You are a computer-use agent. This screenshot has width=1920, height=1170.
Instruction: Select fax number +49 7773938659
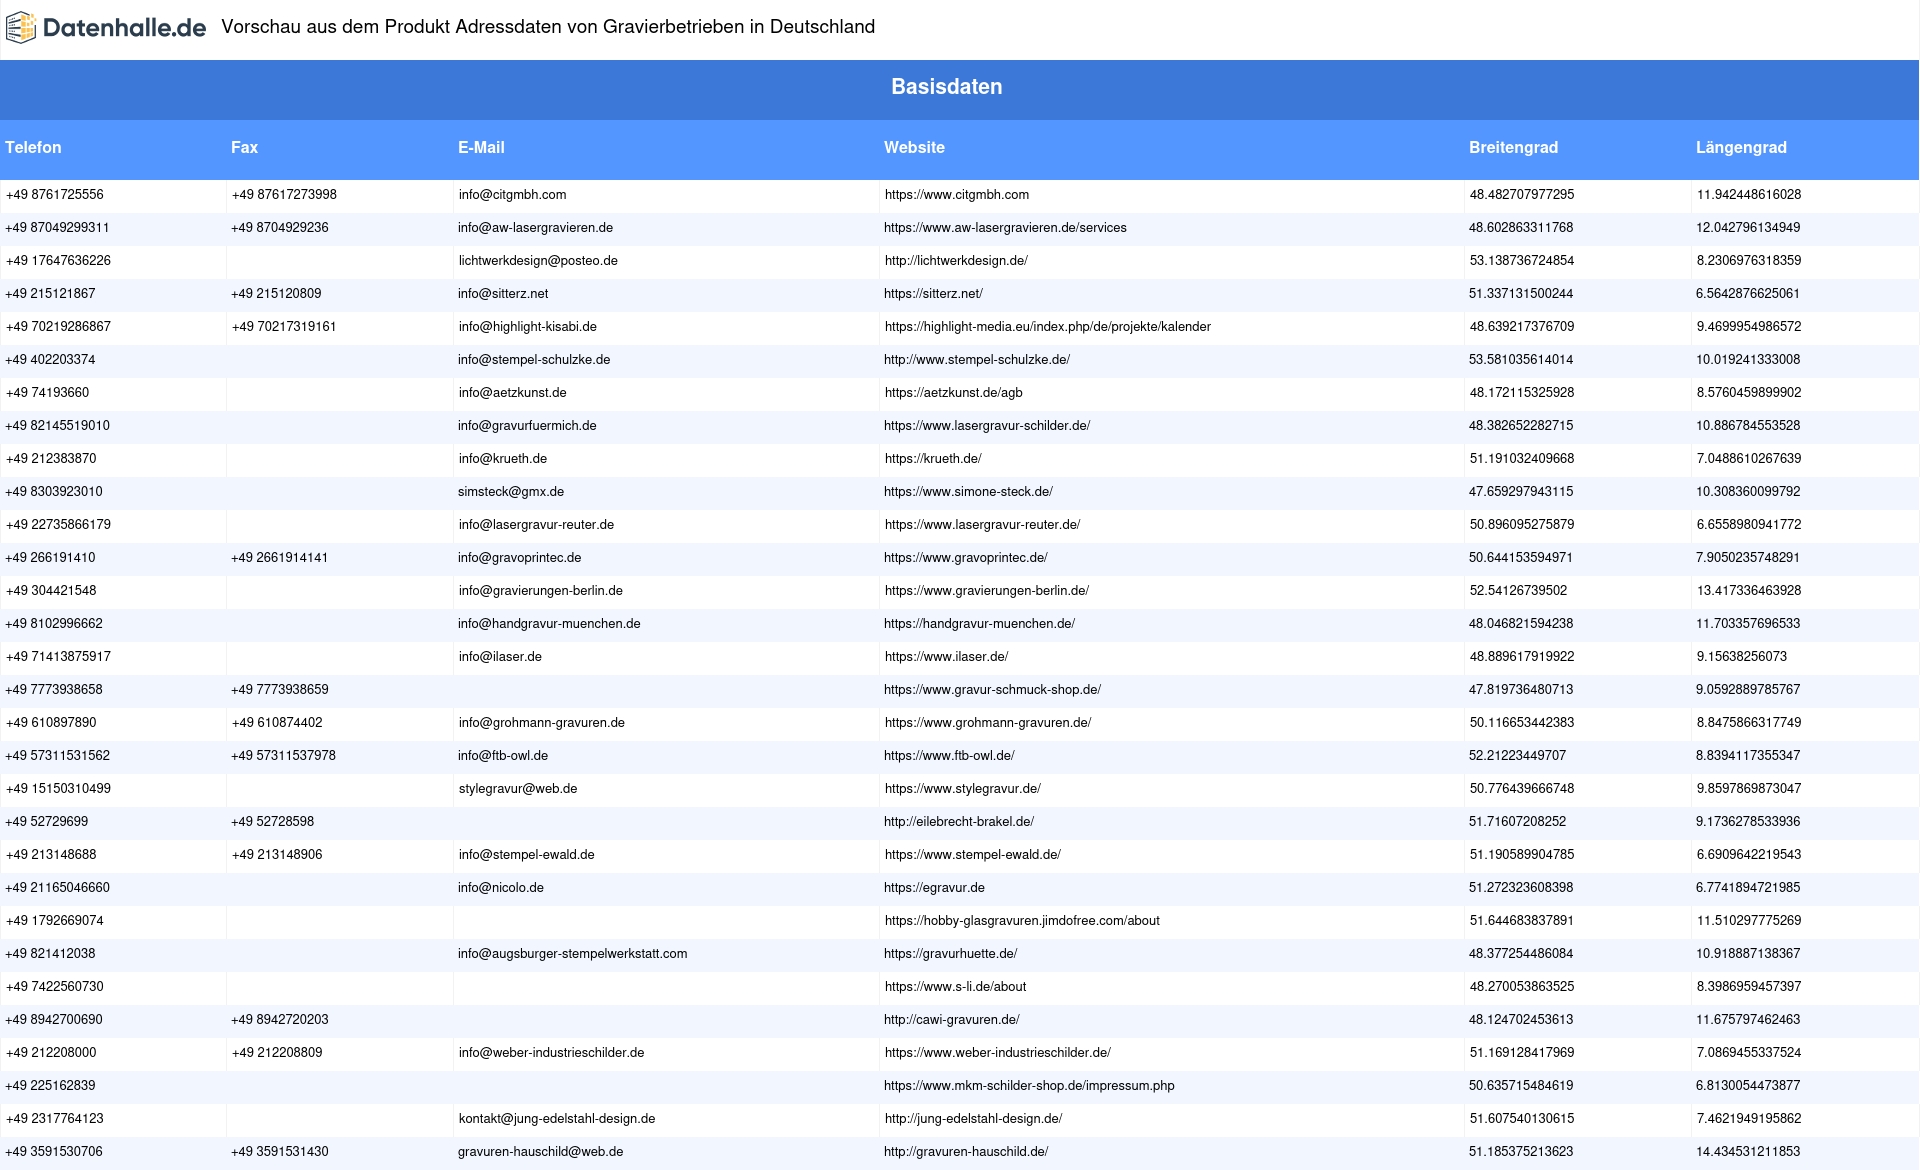[280, 690]
